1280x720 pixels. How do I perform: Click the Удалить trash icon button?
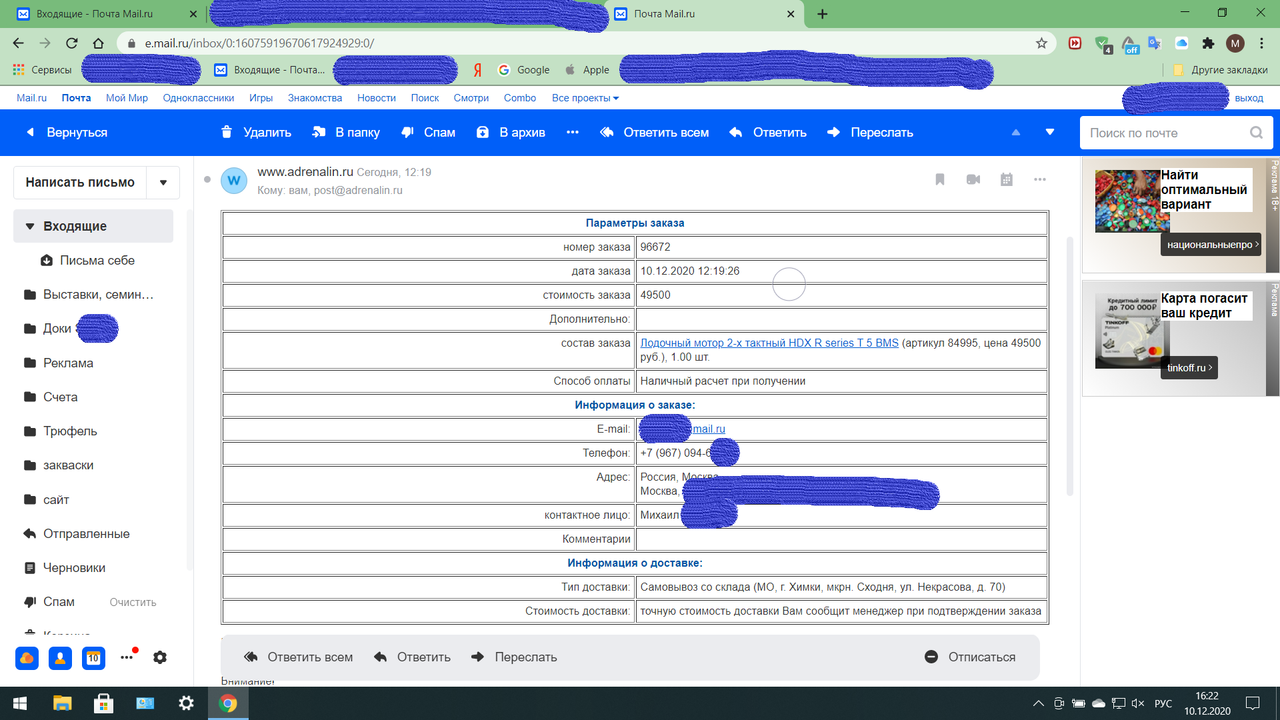pos(255,132)
